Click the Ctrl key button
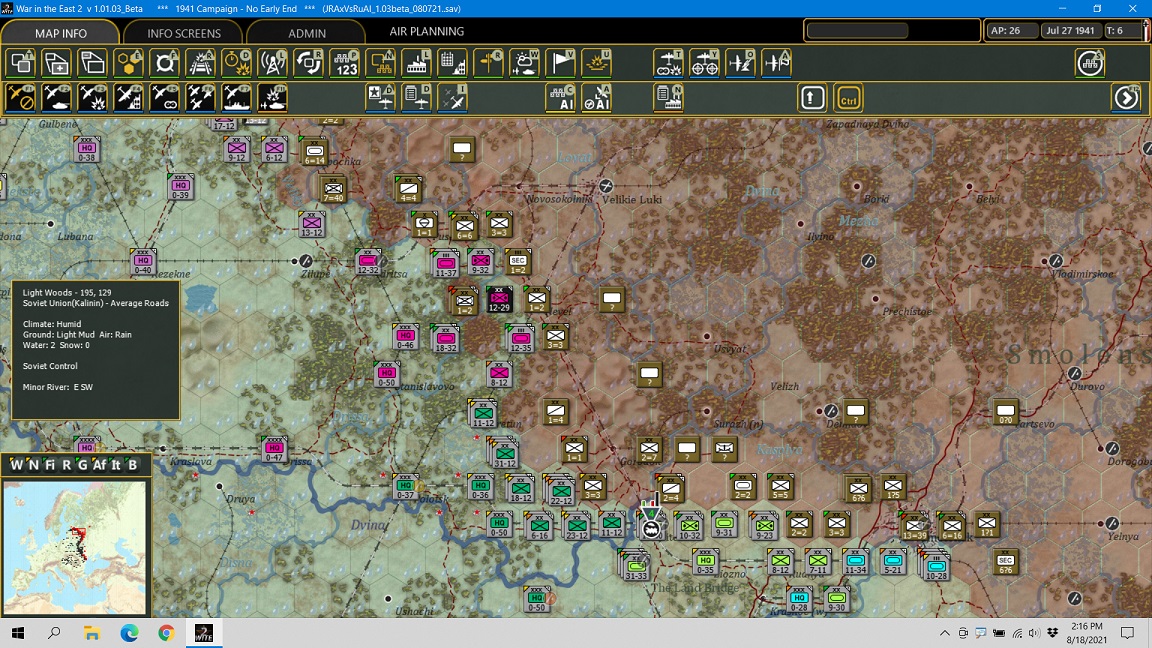 point(849,98)
